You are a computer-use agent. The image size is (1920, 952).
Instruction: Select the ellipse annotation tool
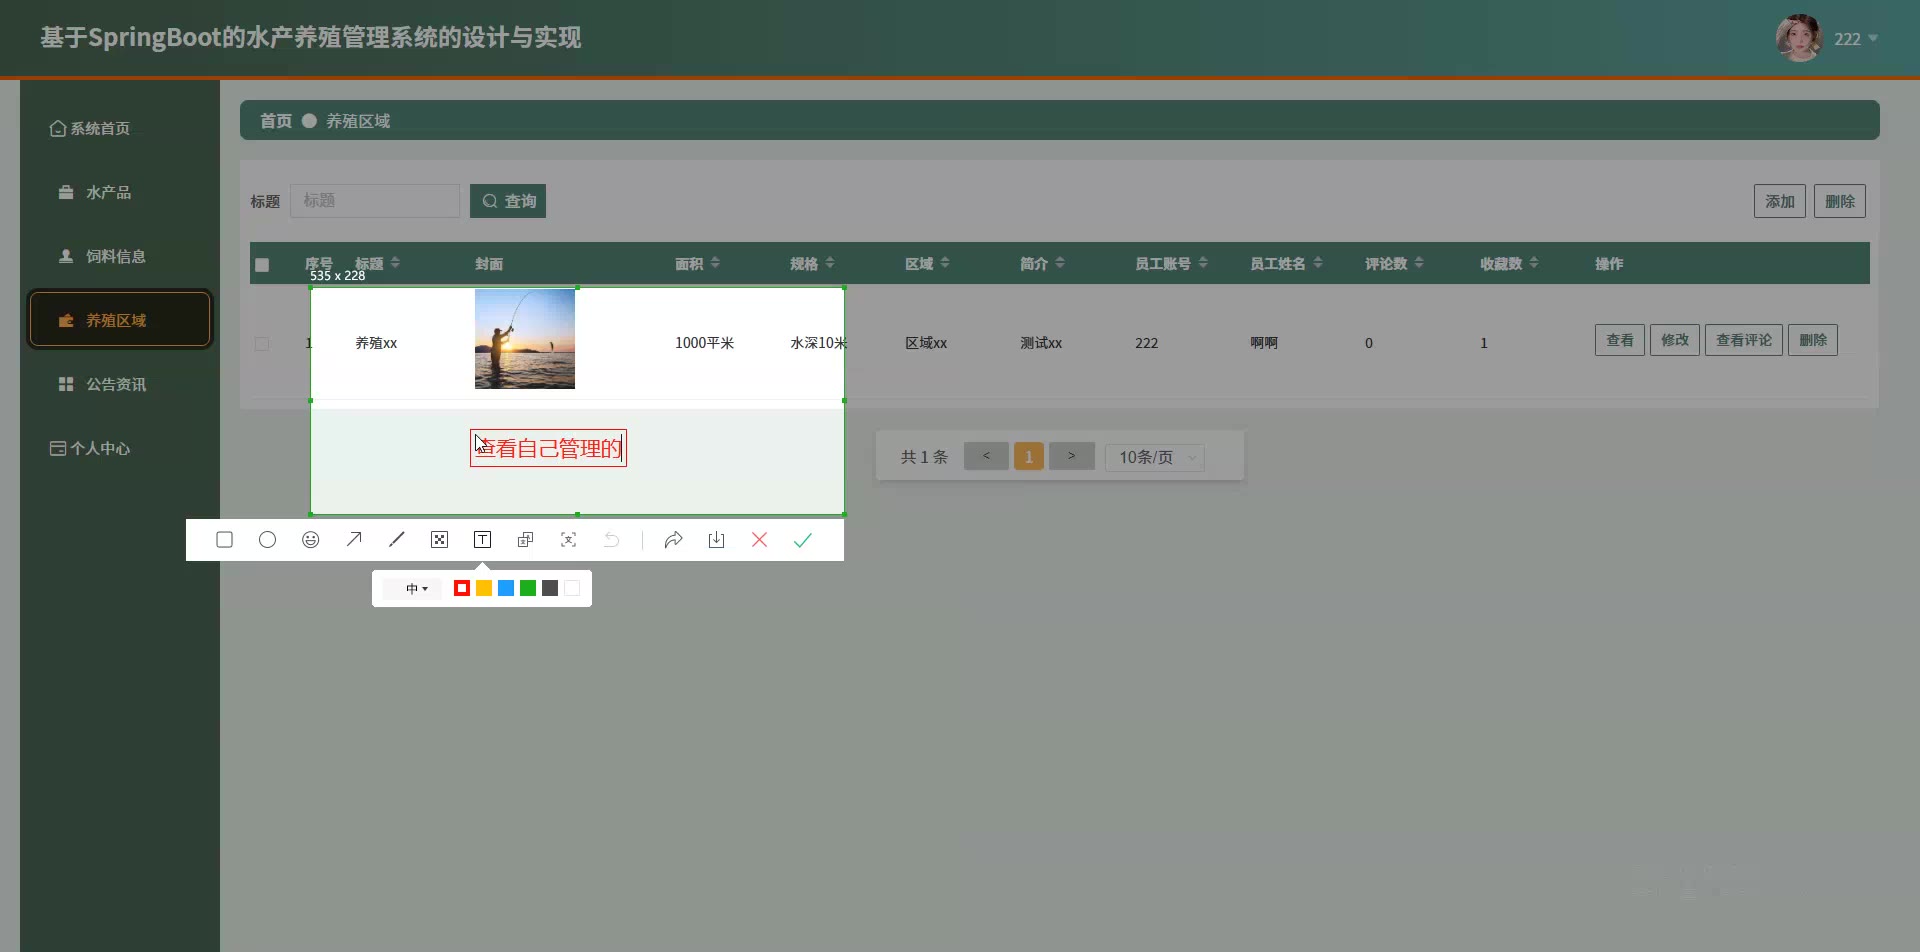[x=267, y=540]
